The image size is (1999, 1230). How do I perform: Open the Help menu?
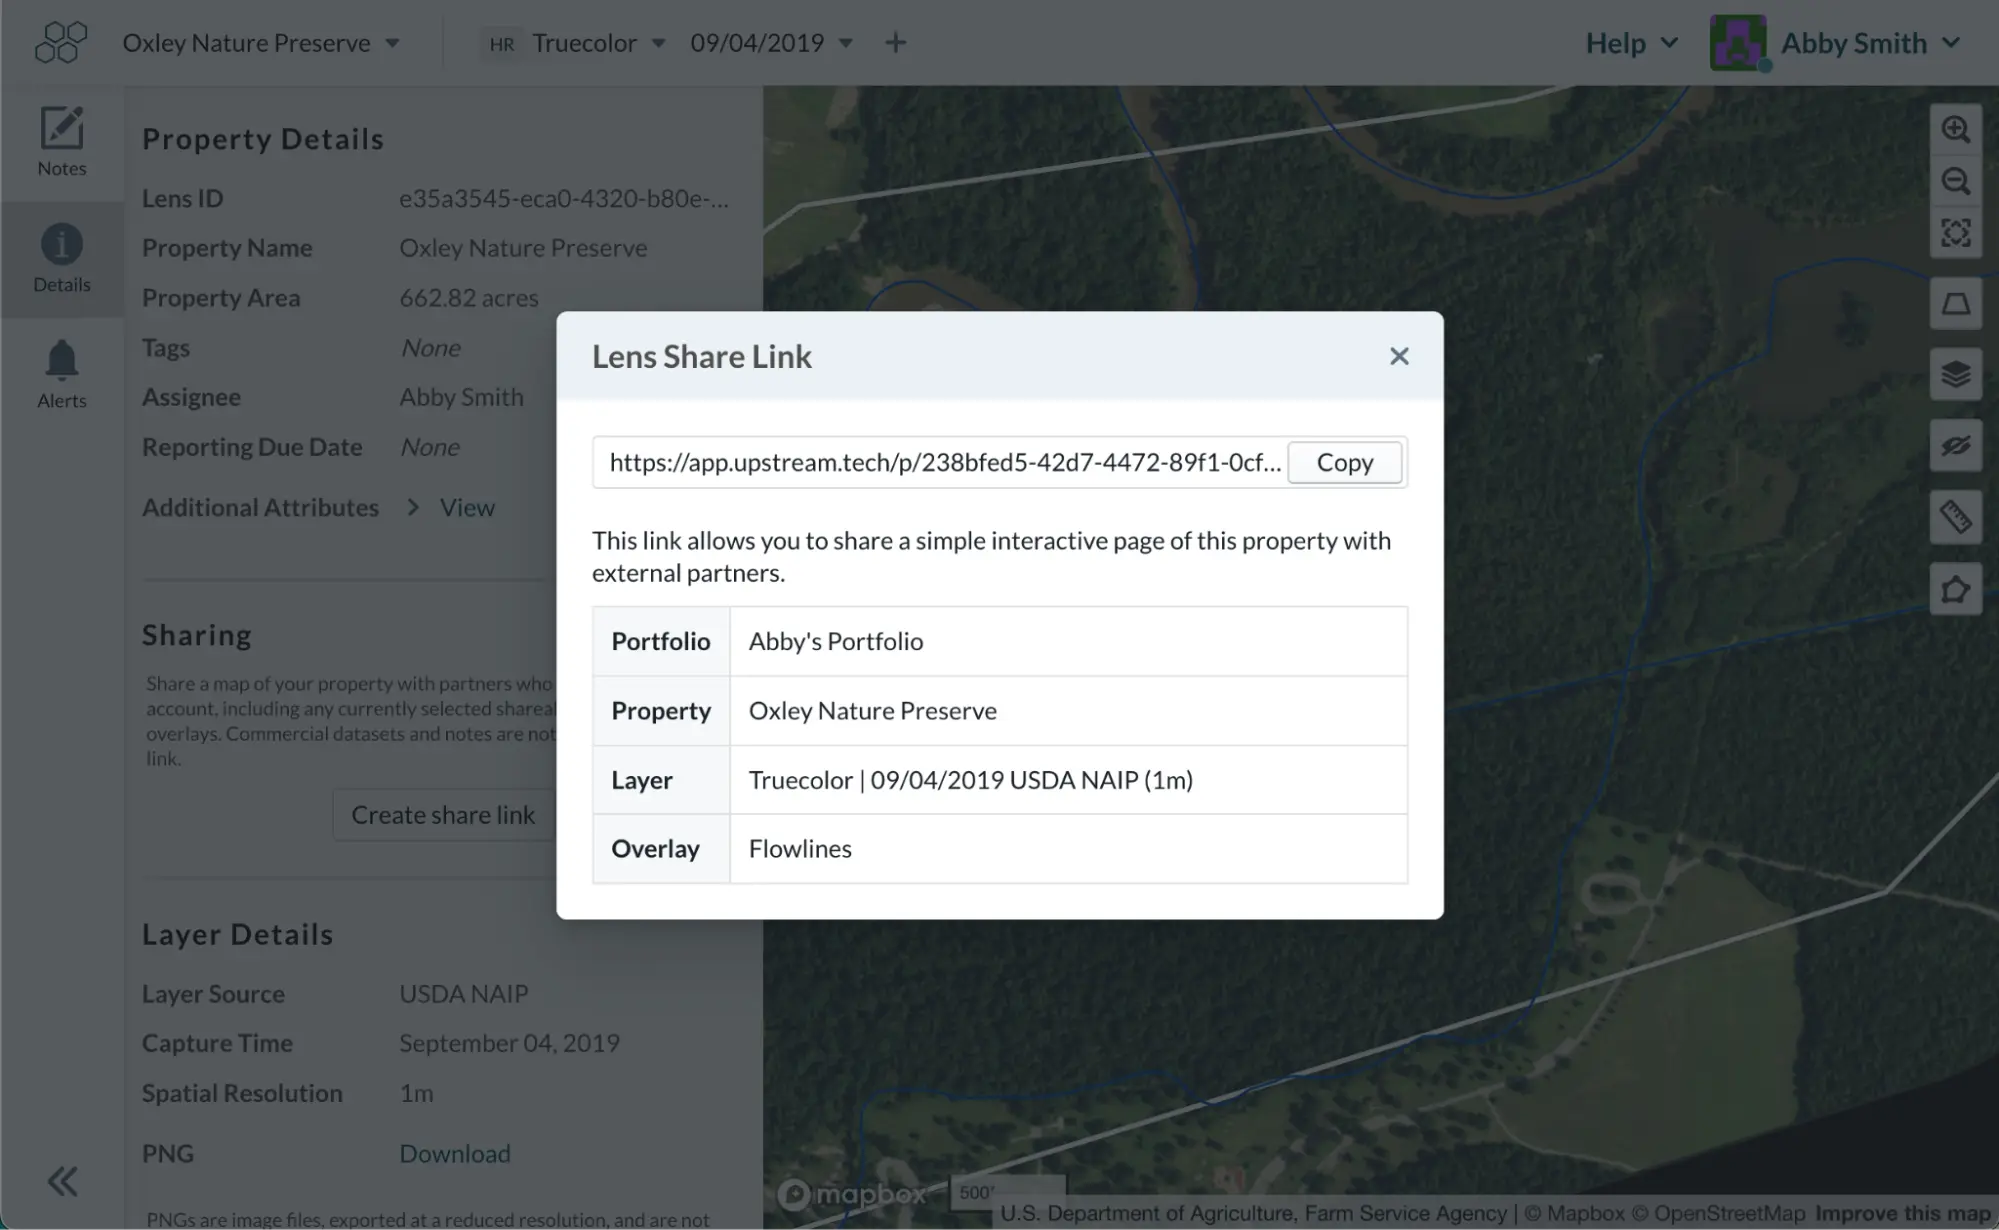click(1632, 43)
